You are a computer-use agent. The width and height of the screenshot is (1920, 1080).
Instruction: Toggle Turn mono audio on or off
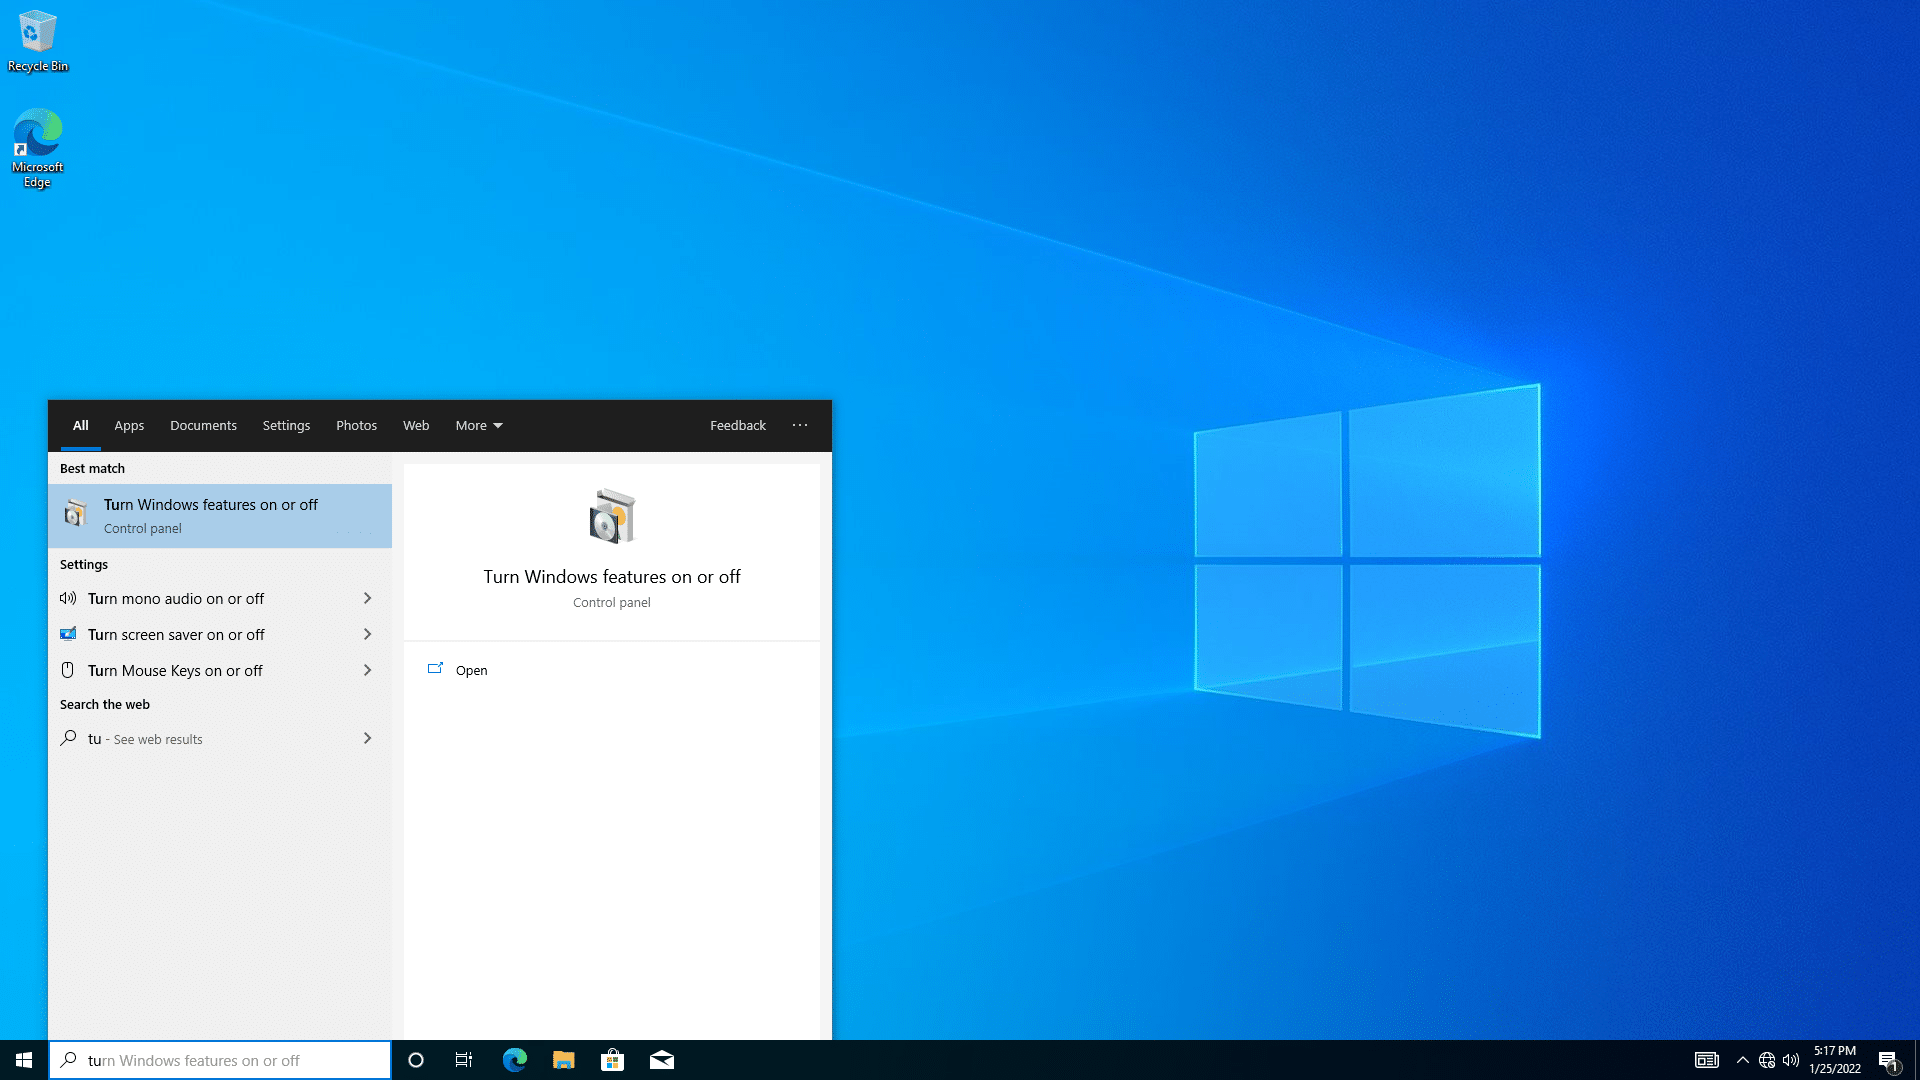218,597
